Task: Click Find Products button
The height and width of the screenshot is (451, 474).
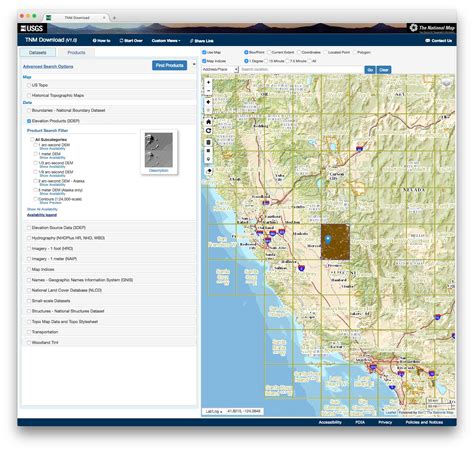Action: (x=169, y=65)
